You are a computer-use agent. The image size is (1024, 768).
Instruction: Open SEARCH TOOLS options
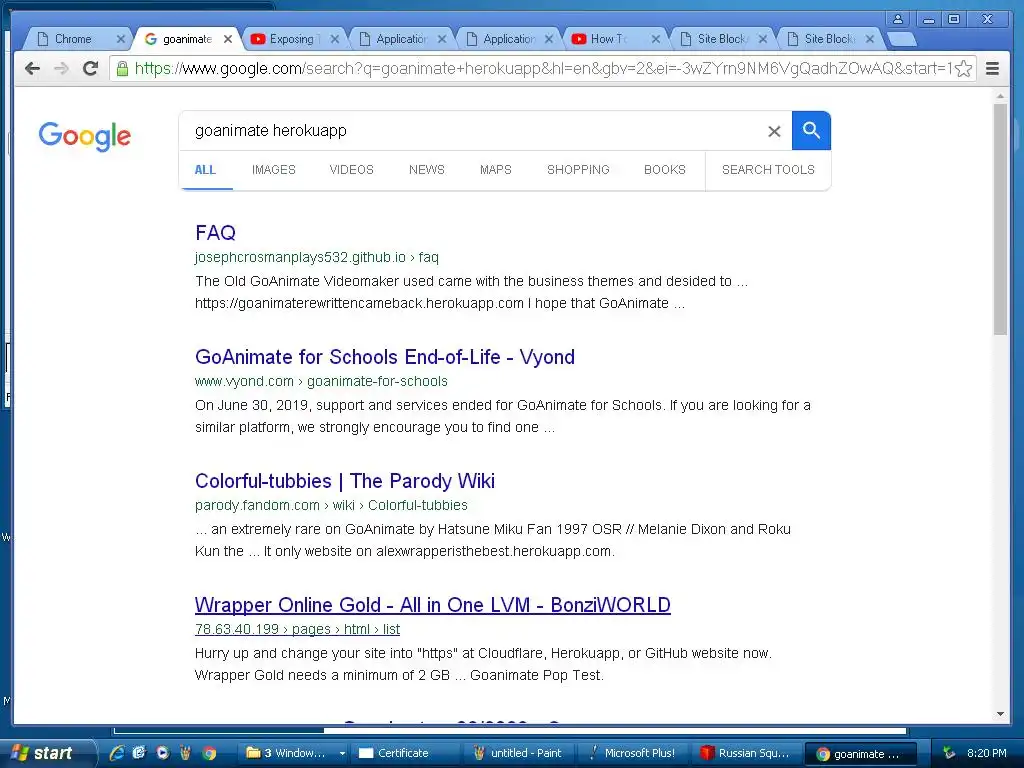(768, 170)
